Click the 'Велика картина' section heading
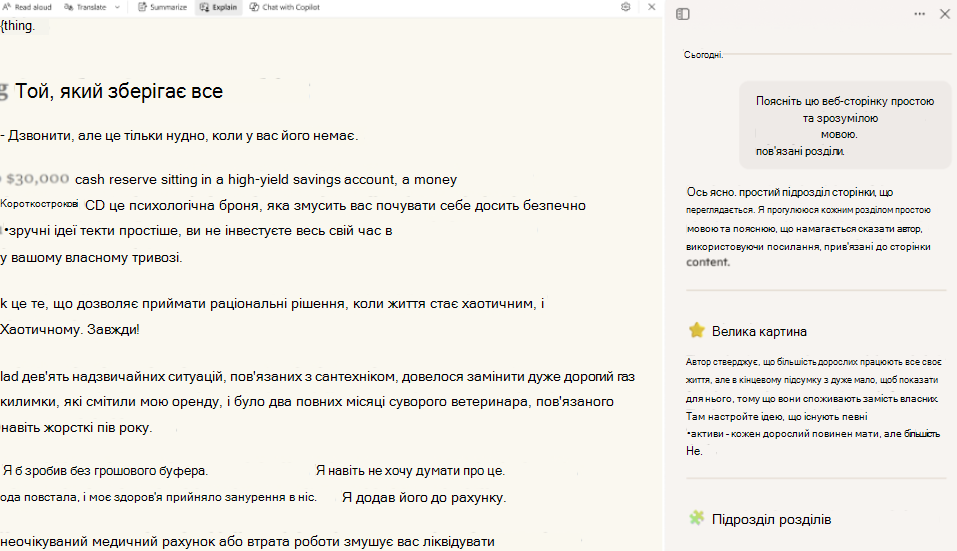The width and height of the screenshot is (957, 551). pos(759,331)
